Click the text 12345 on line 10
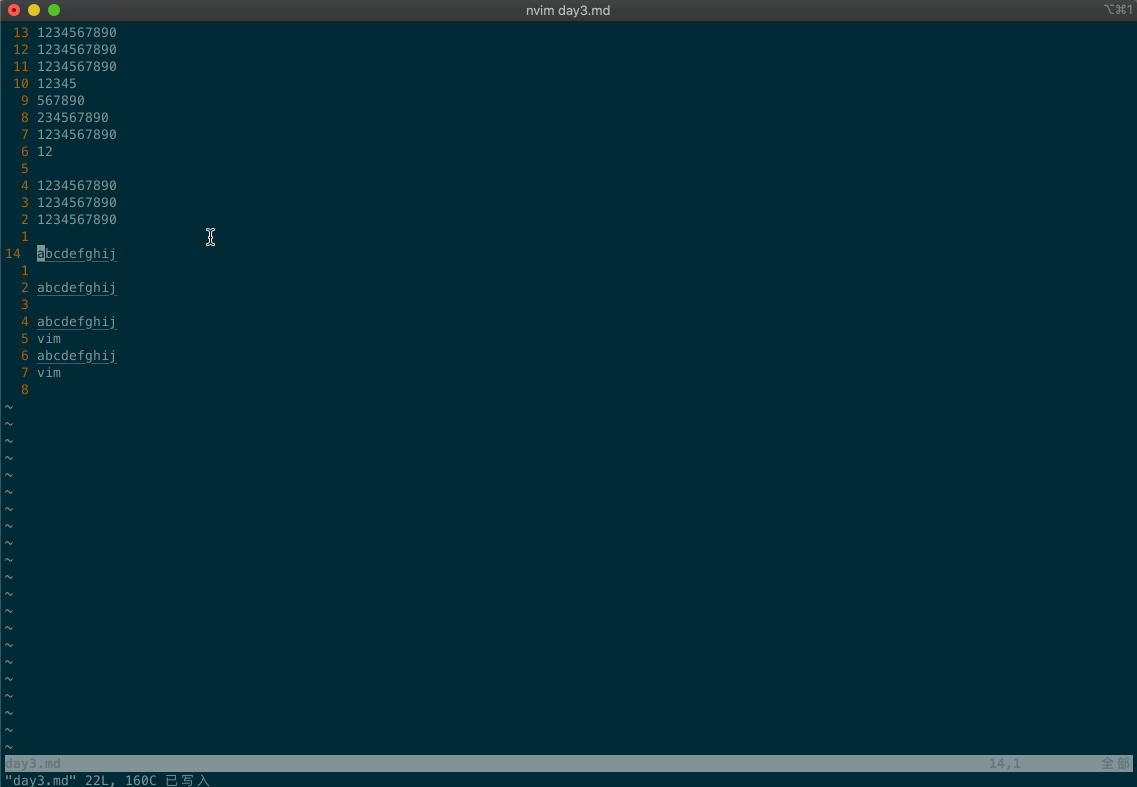The width and height of the screenshot is (1137, 787). 56,83
